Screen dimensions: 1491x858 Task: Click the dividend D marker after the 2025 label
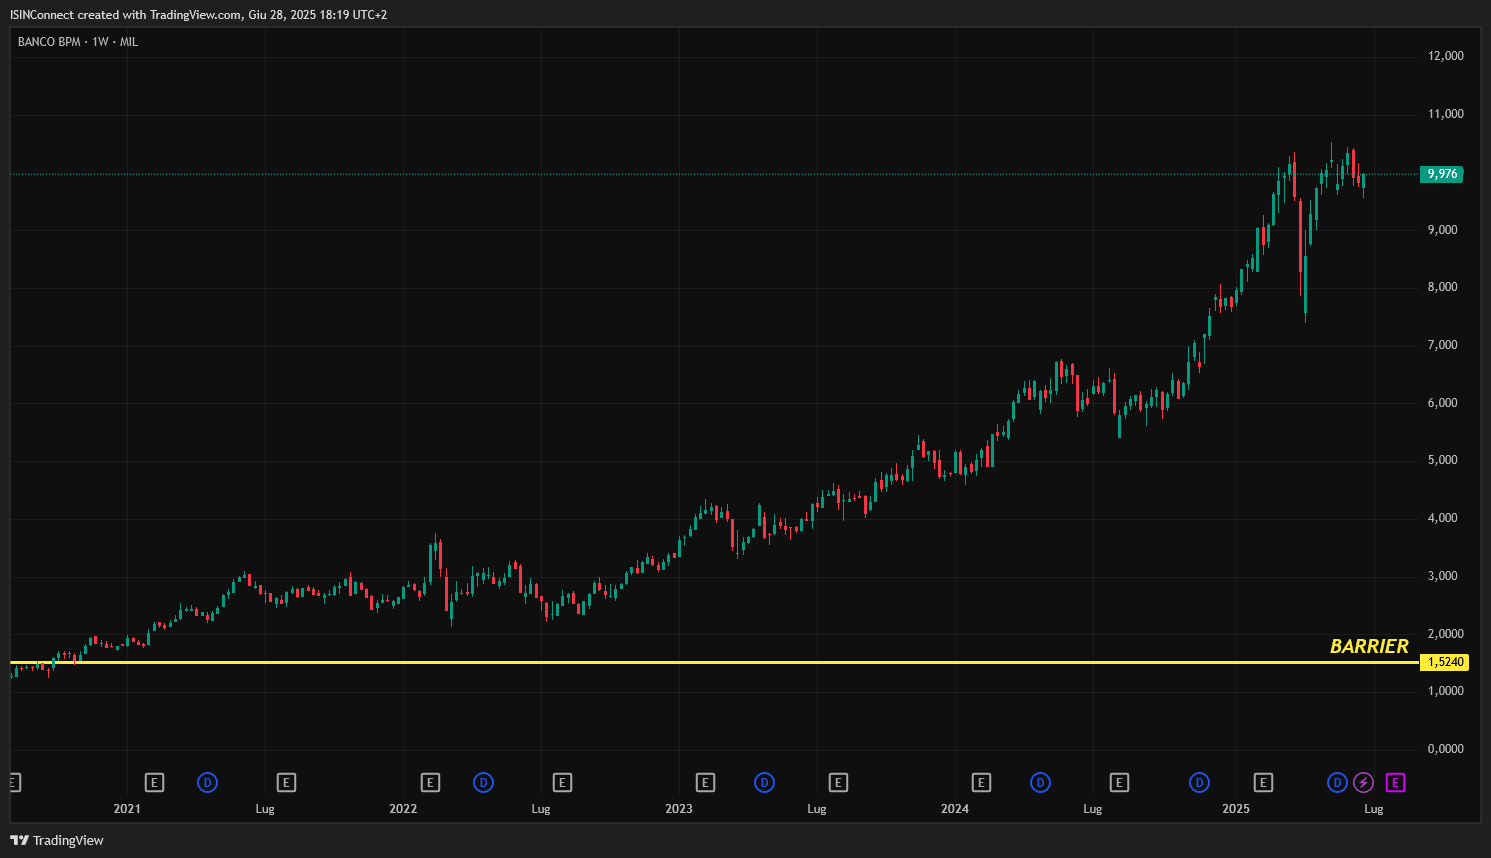1337,783
